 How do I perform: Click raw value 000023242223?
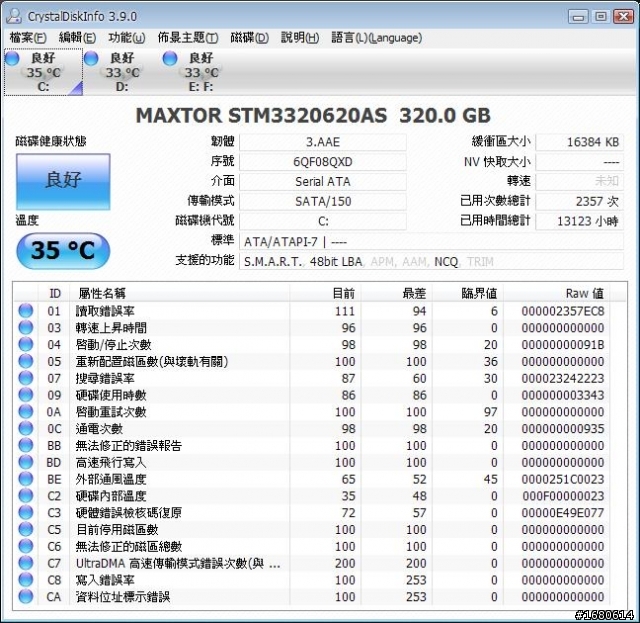563,378
